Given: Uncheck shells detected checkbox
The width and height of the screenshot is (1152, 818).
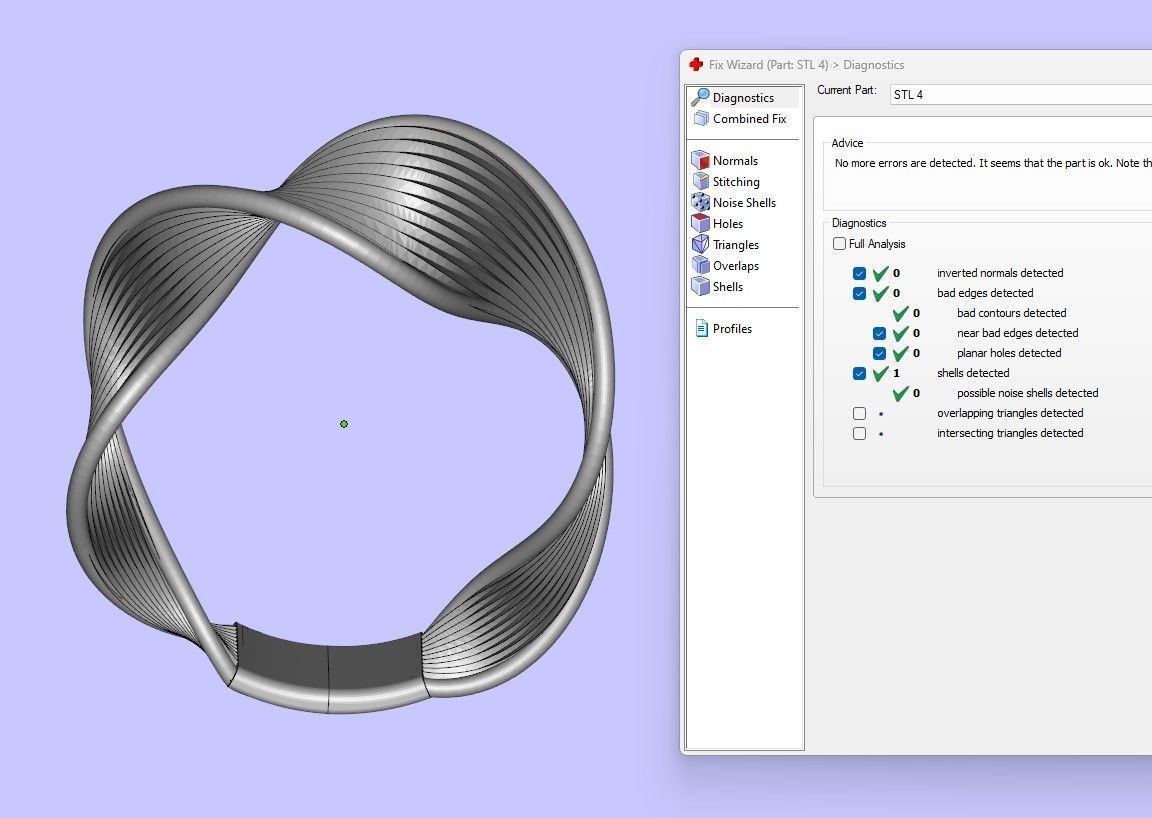Looking at the screenshot, I should [x=859, y=373].
